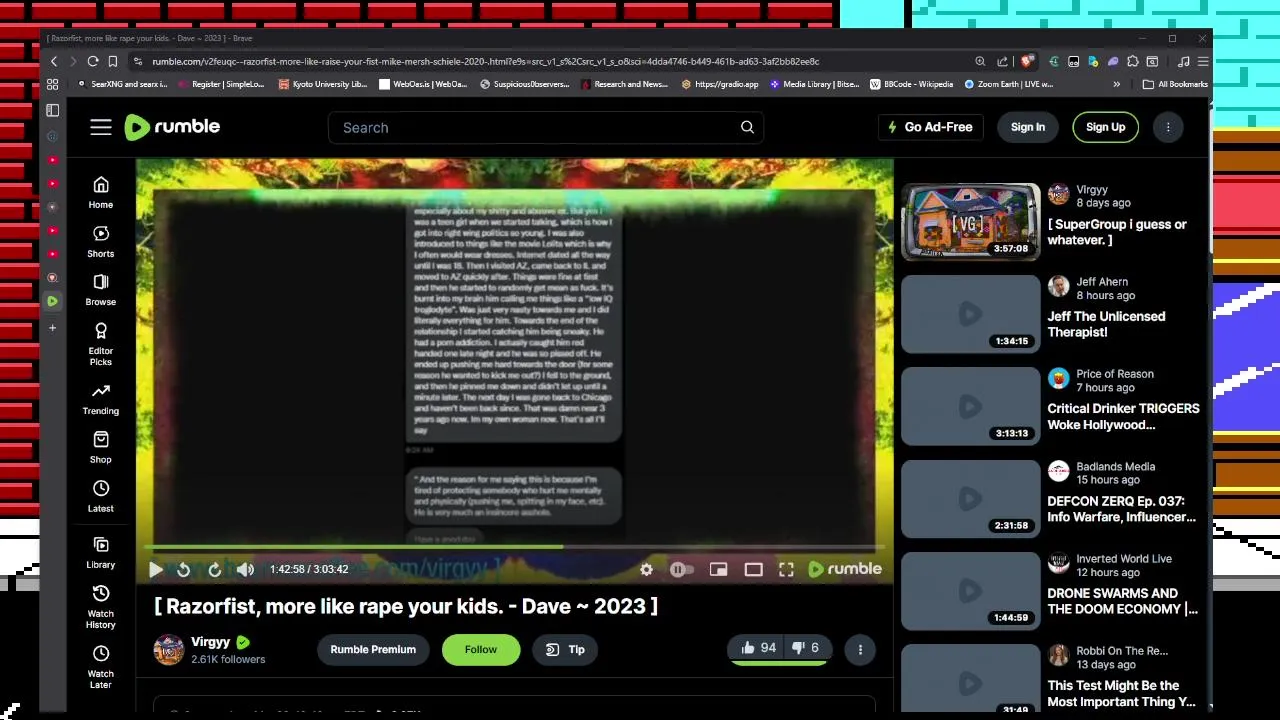Screen dimensions: 1280x720
Task: Open the Virgyy channel avatar
Action: (x=168, y=649)
